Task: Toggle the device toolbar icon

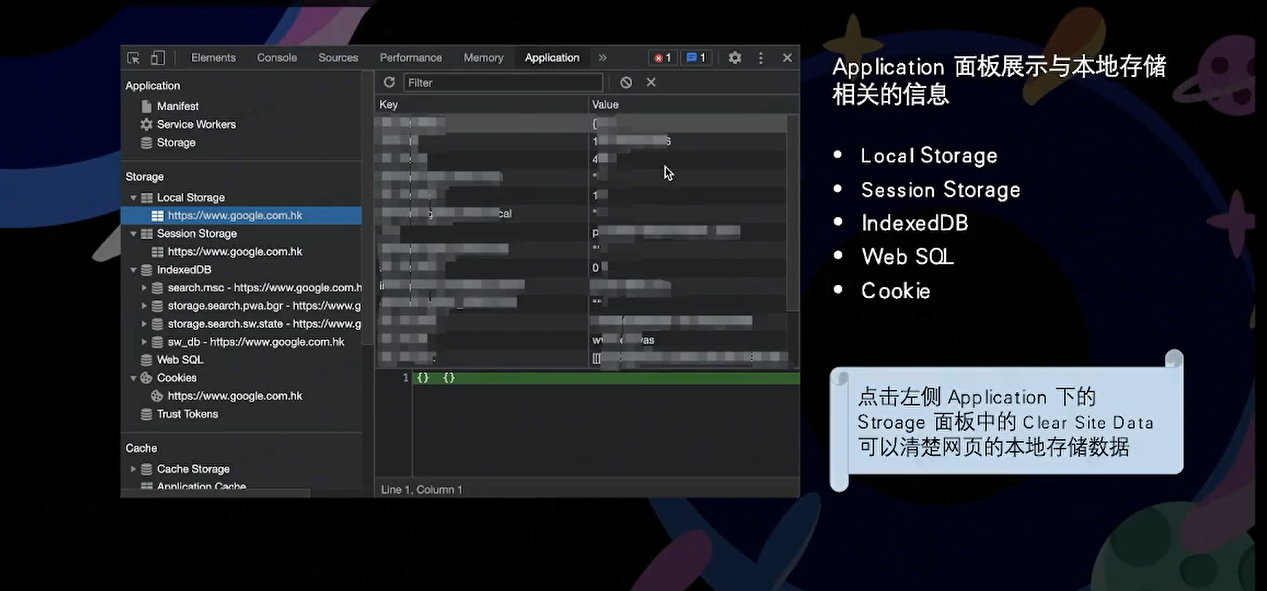Action: click(158, 58)
